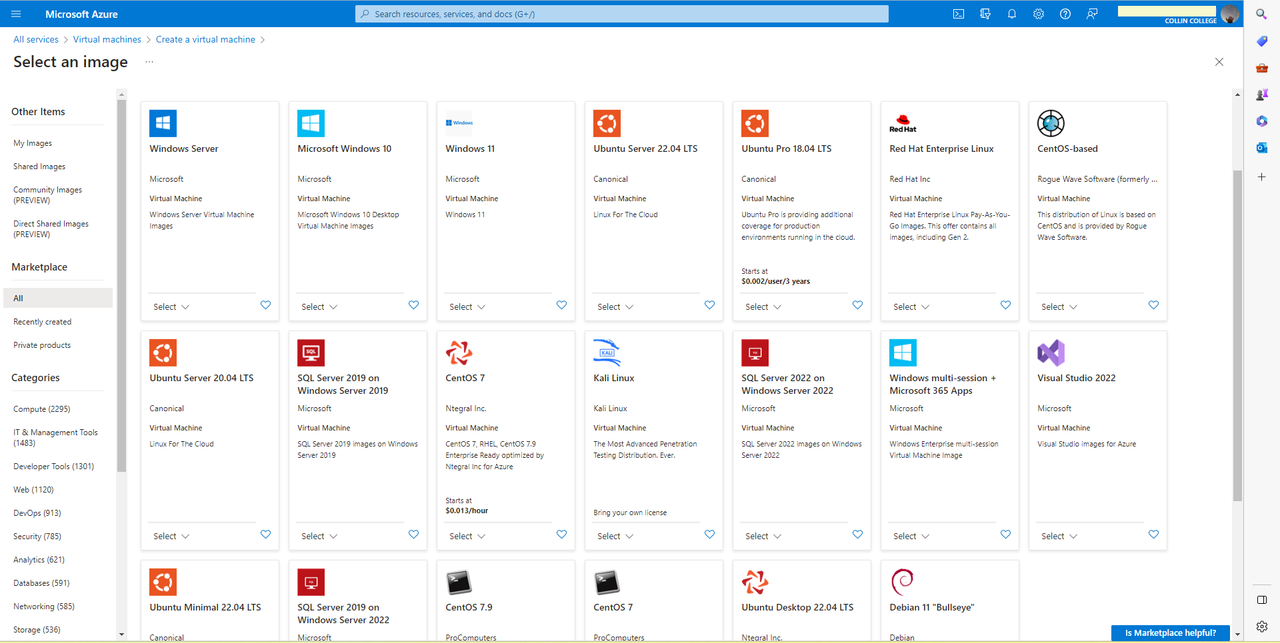The image size is (1280, 643).
Task: Expand Select dropdown for Ubuntu Server 22.04 LTS
Action: click(615, 307)
